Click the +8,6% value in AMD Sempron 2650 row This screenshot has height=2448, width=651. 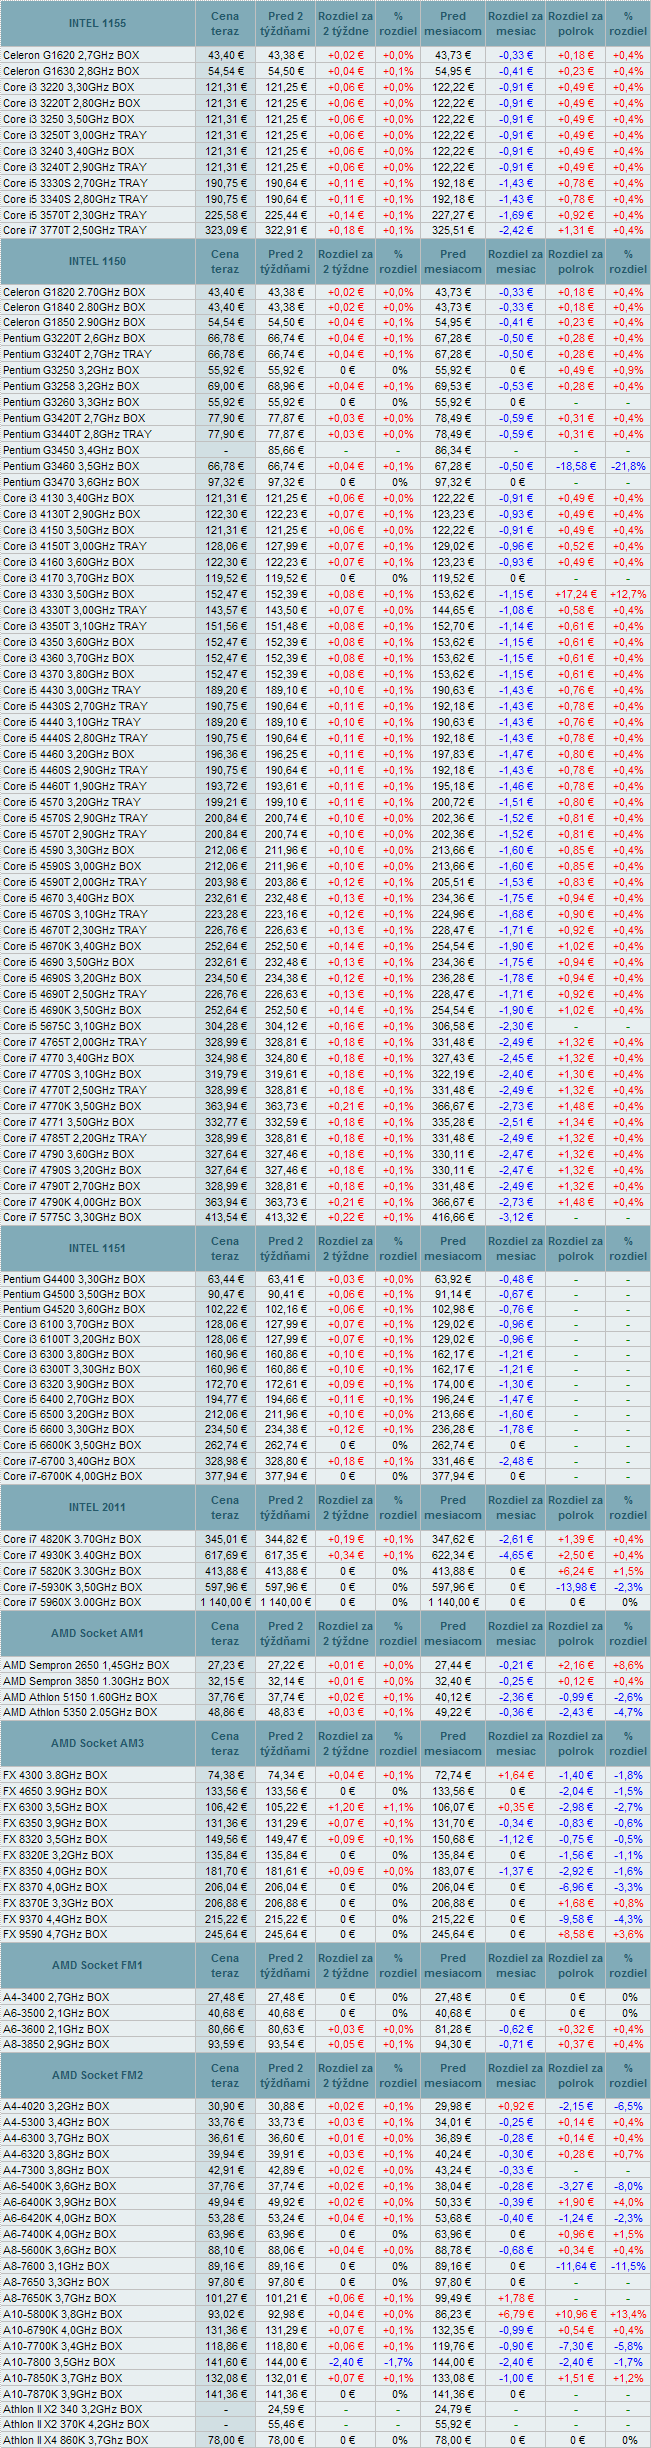pos(628,1665)
